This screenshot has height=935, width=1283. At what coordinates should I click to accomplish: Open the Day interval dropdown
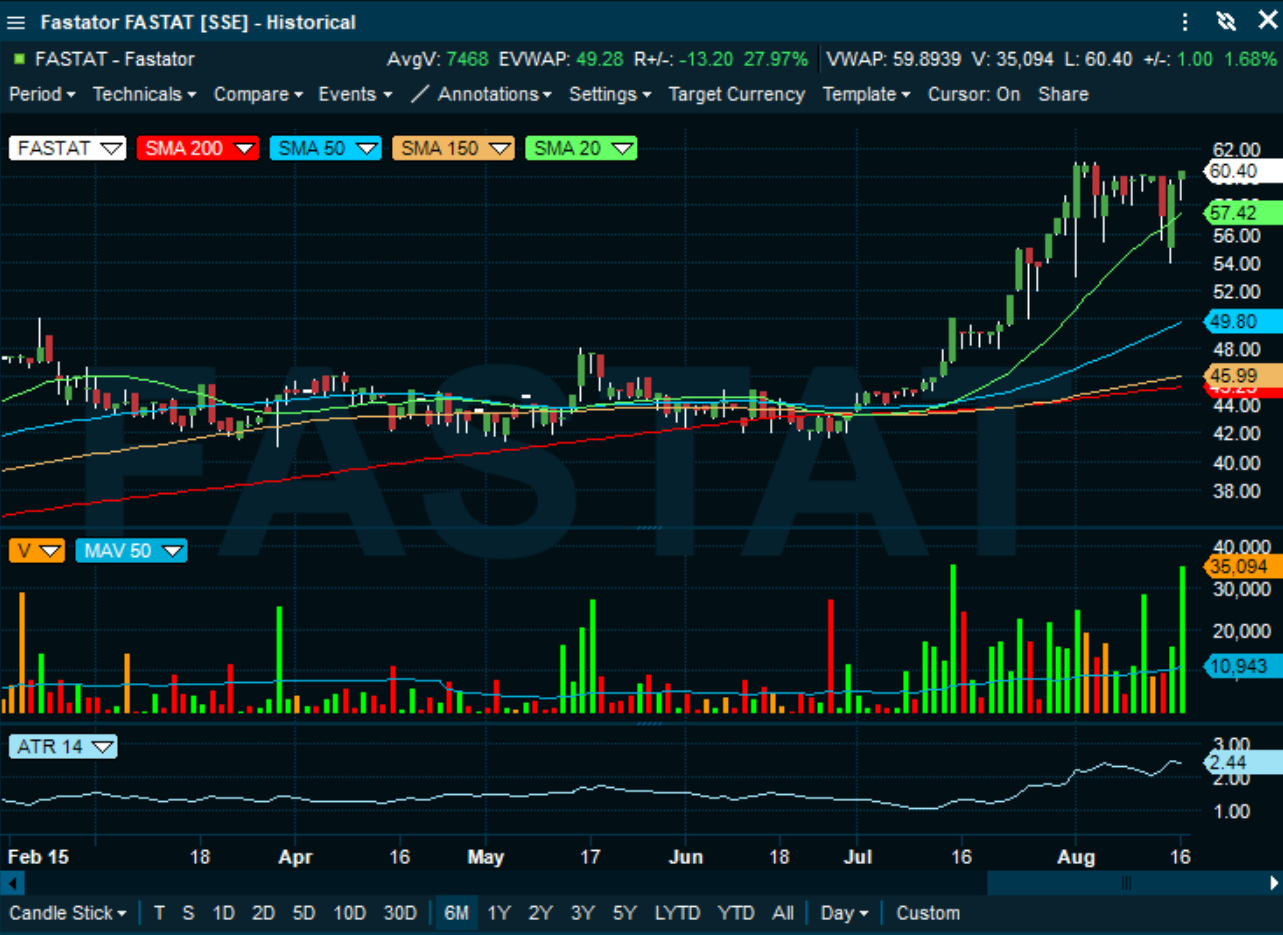coord(844,913)
